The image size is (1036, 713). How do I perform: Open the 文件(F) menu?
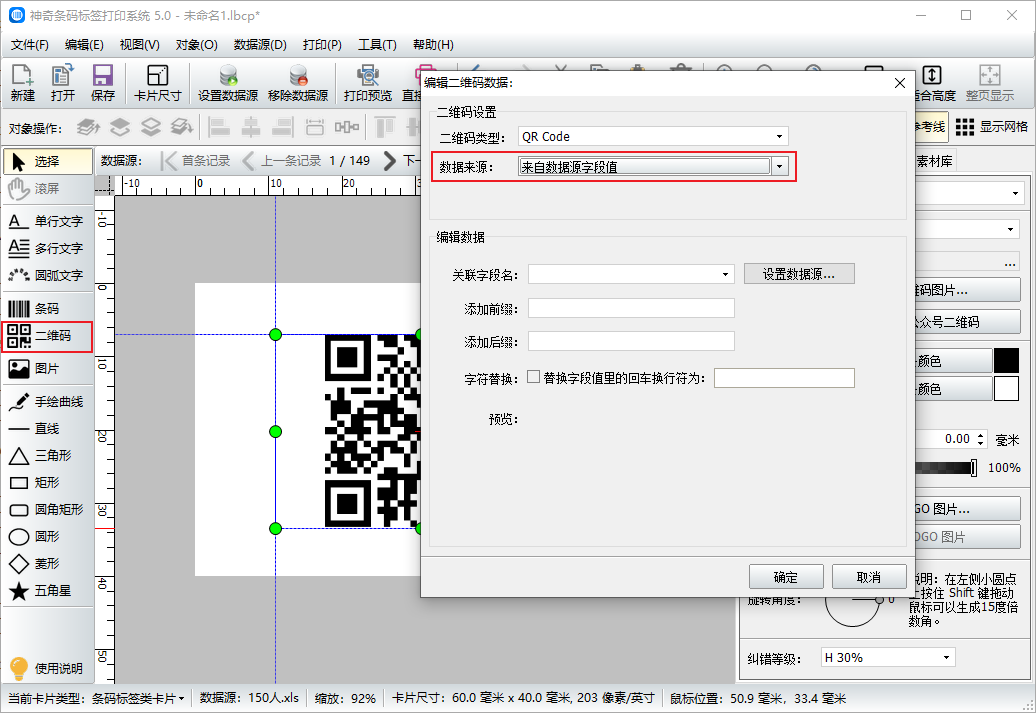coord(30,45)
